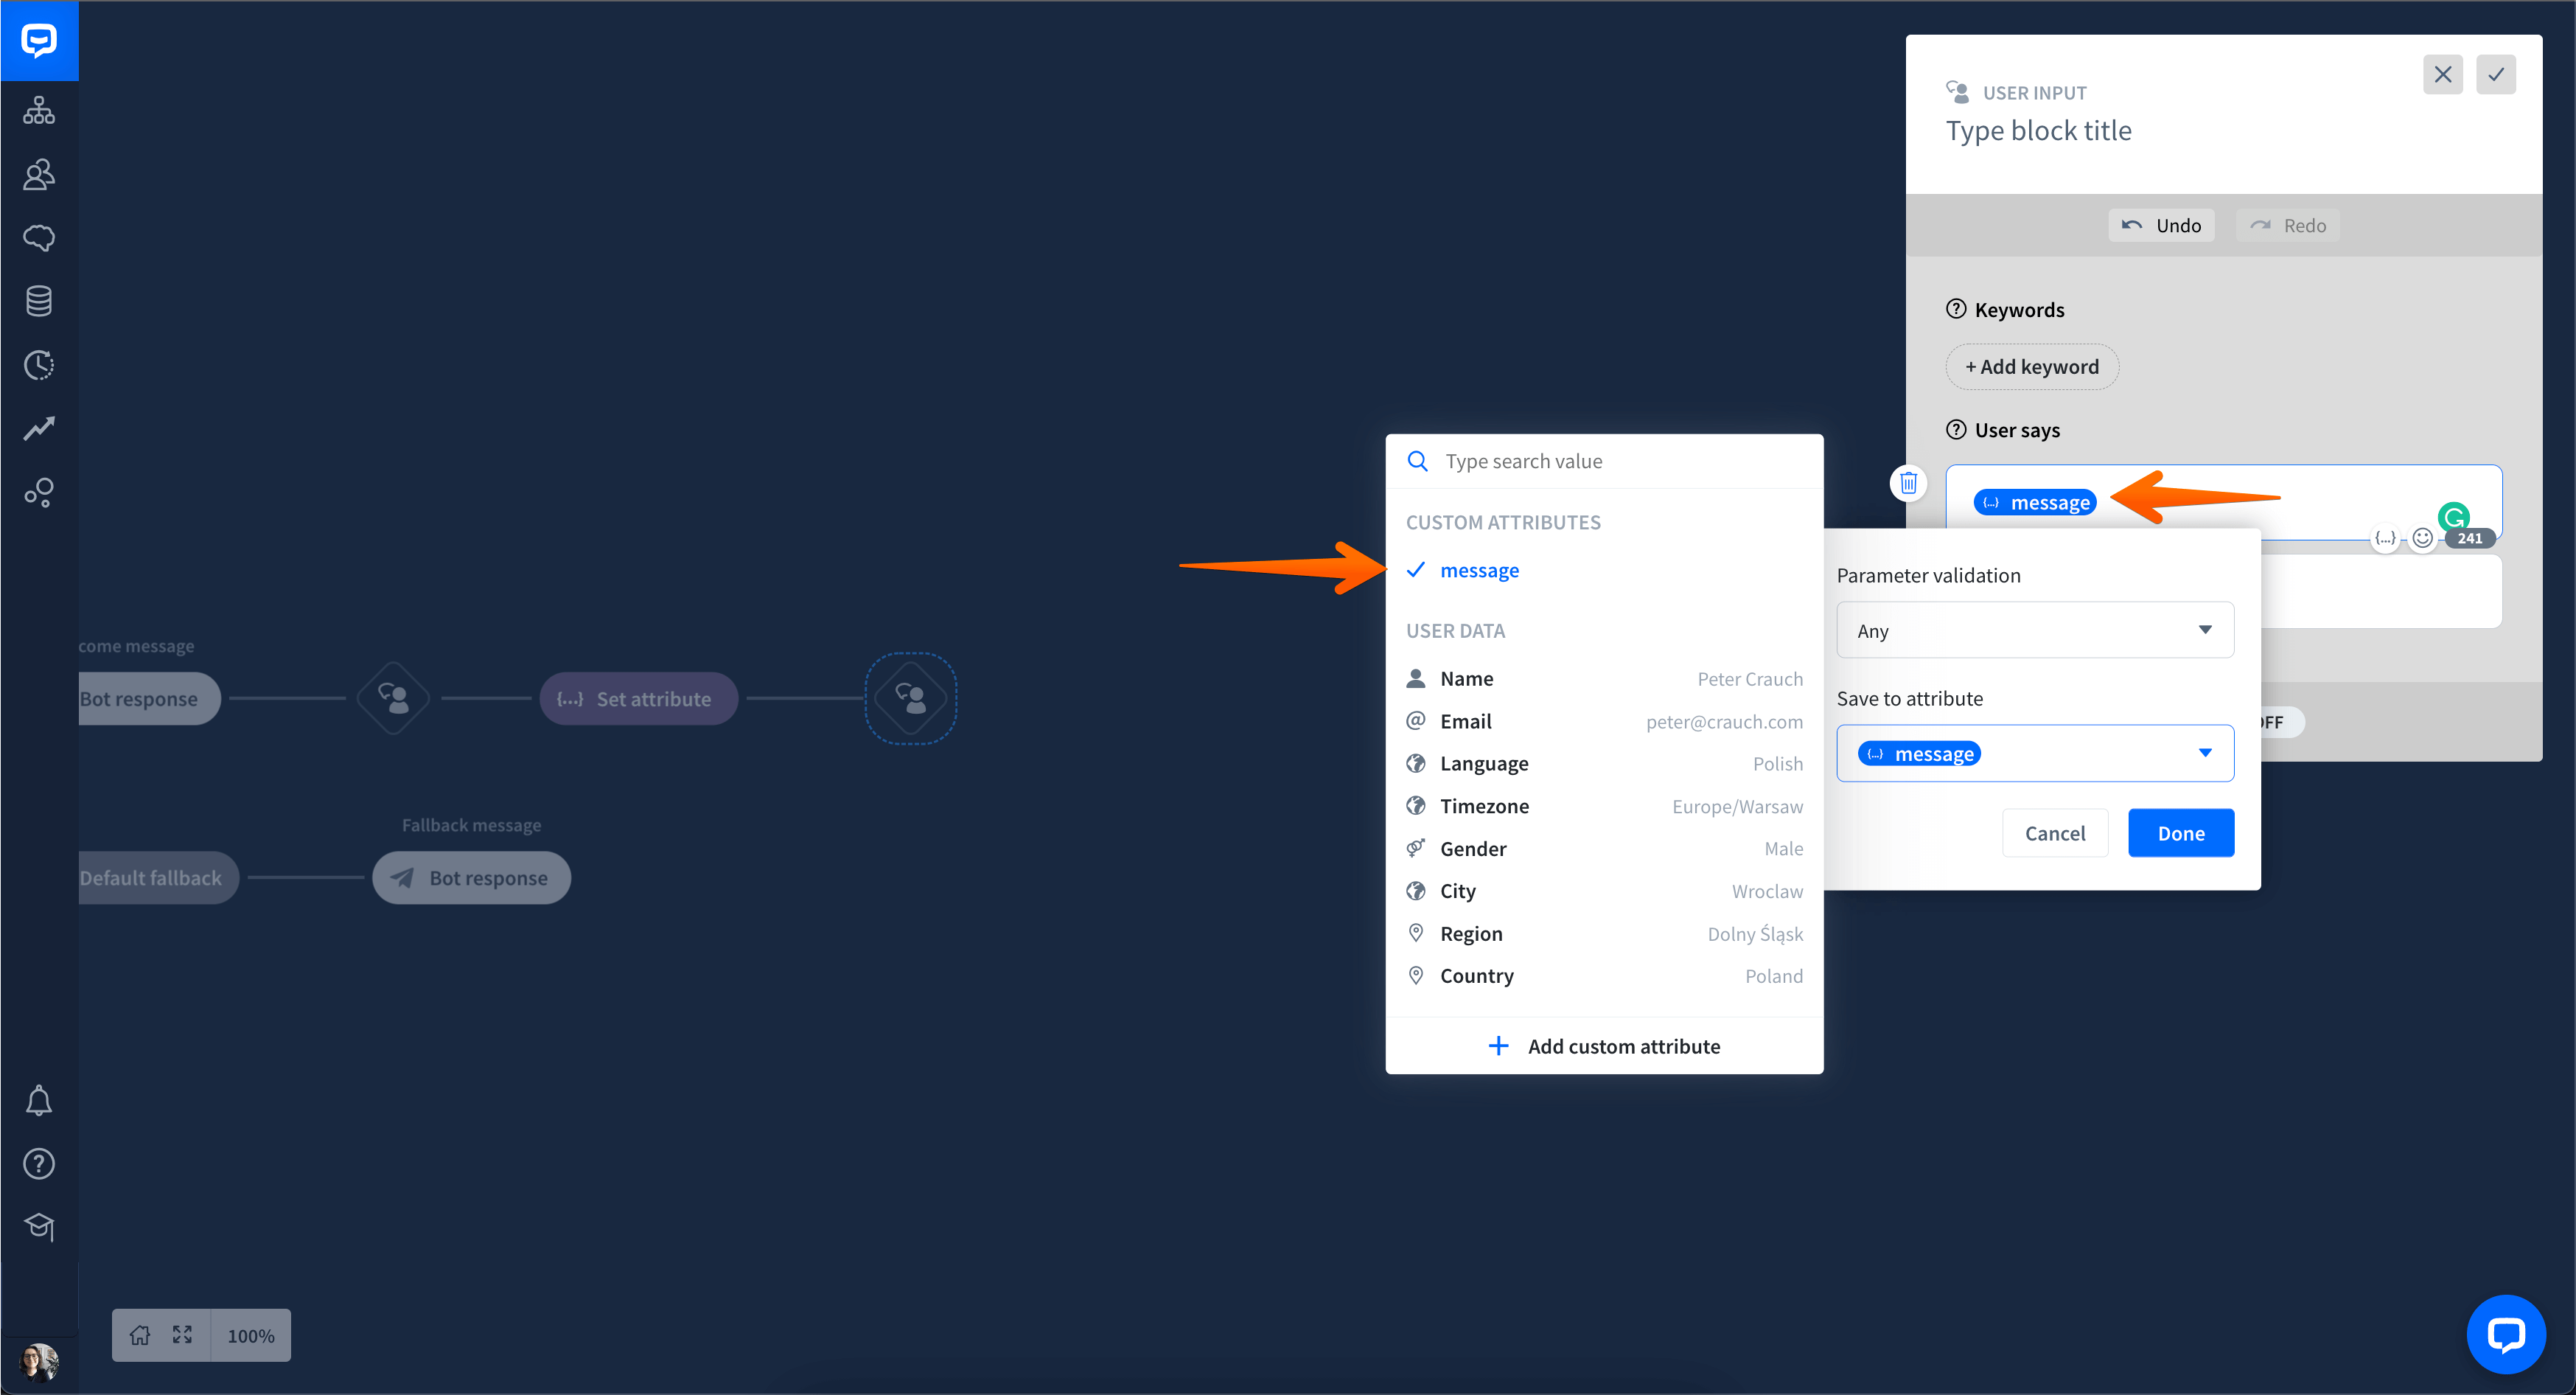Select the Country user data attribute

click(1604, 976)
